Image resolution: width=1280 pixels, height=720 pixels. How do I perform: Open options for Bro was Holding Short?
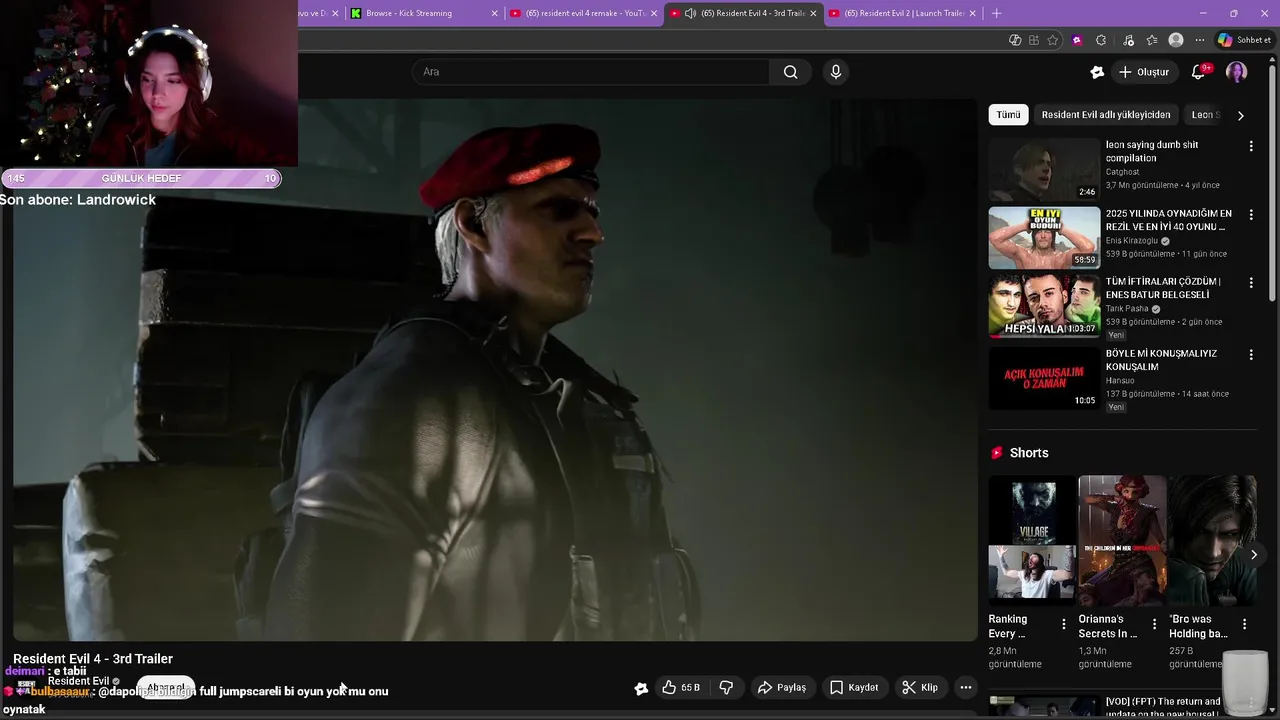[1244, 624]
